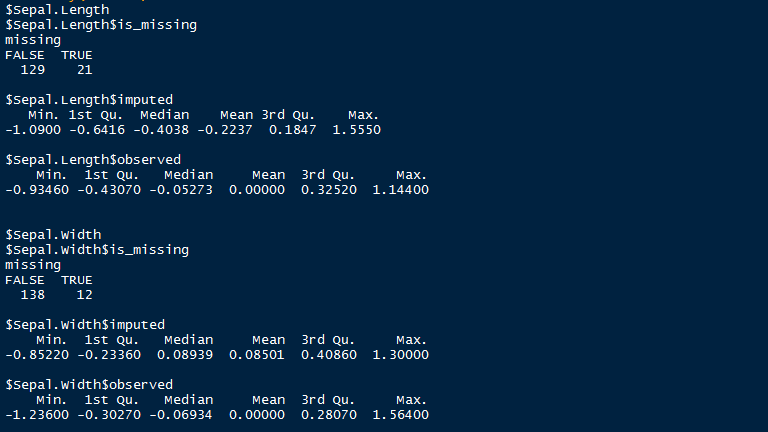Click the $Sepal.Length$is_missing line
This screenshot has width=768, height=432.
[101, 24]
